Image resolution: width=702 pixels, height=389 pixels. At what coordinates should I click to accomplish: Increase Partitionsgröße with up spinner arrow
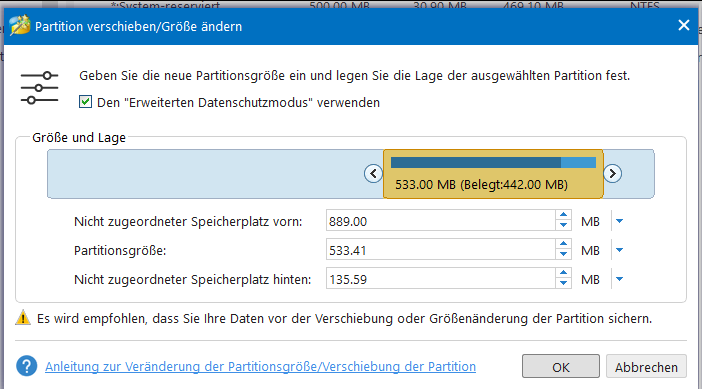564,244
